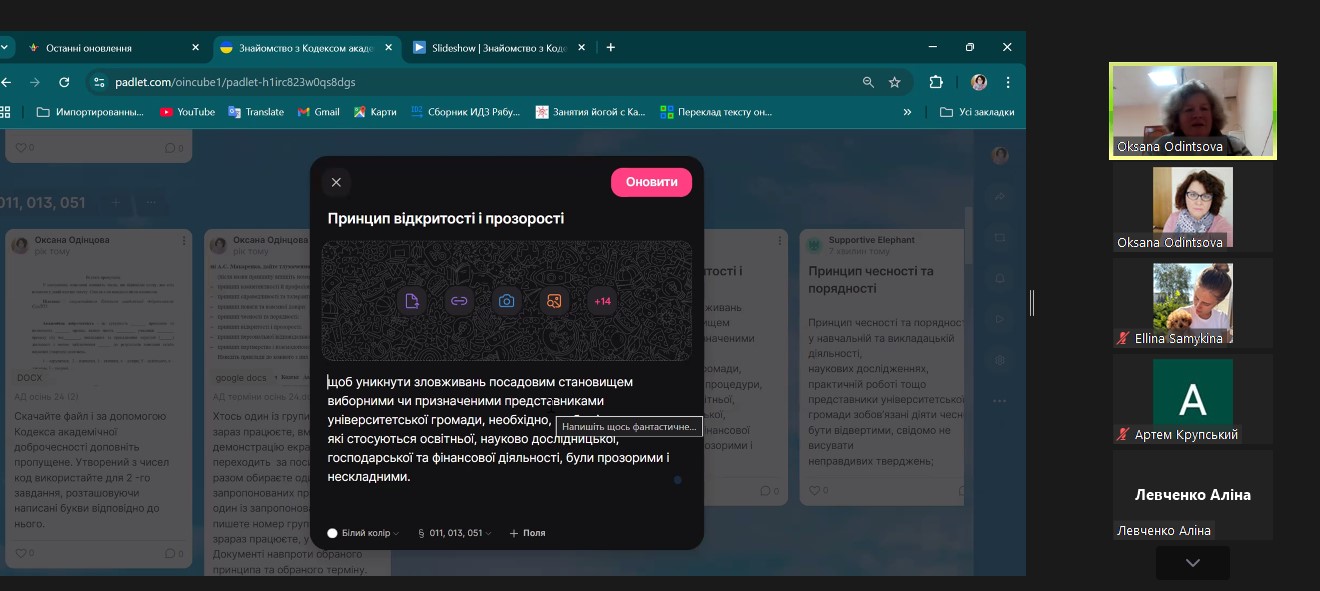Click the +14 more attachments icon

pyautogui.click(x=601, y=300)
